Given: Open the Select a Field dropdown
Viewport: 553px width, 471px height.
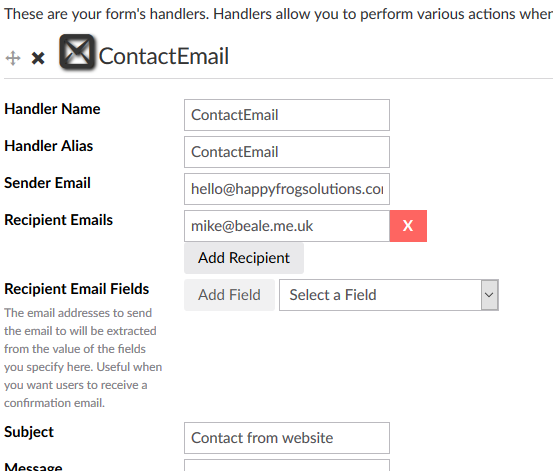Looking at the screenshot, I should (x=389, y=295).
